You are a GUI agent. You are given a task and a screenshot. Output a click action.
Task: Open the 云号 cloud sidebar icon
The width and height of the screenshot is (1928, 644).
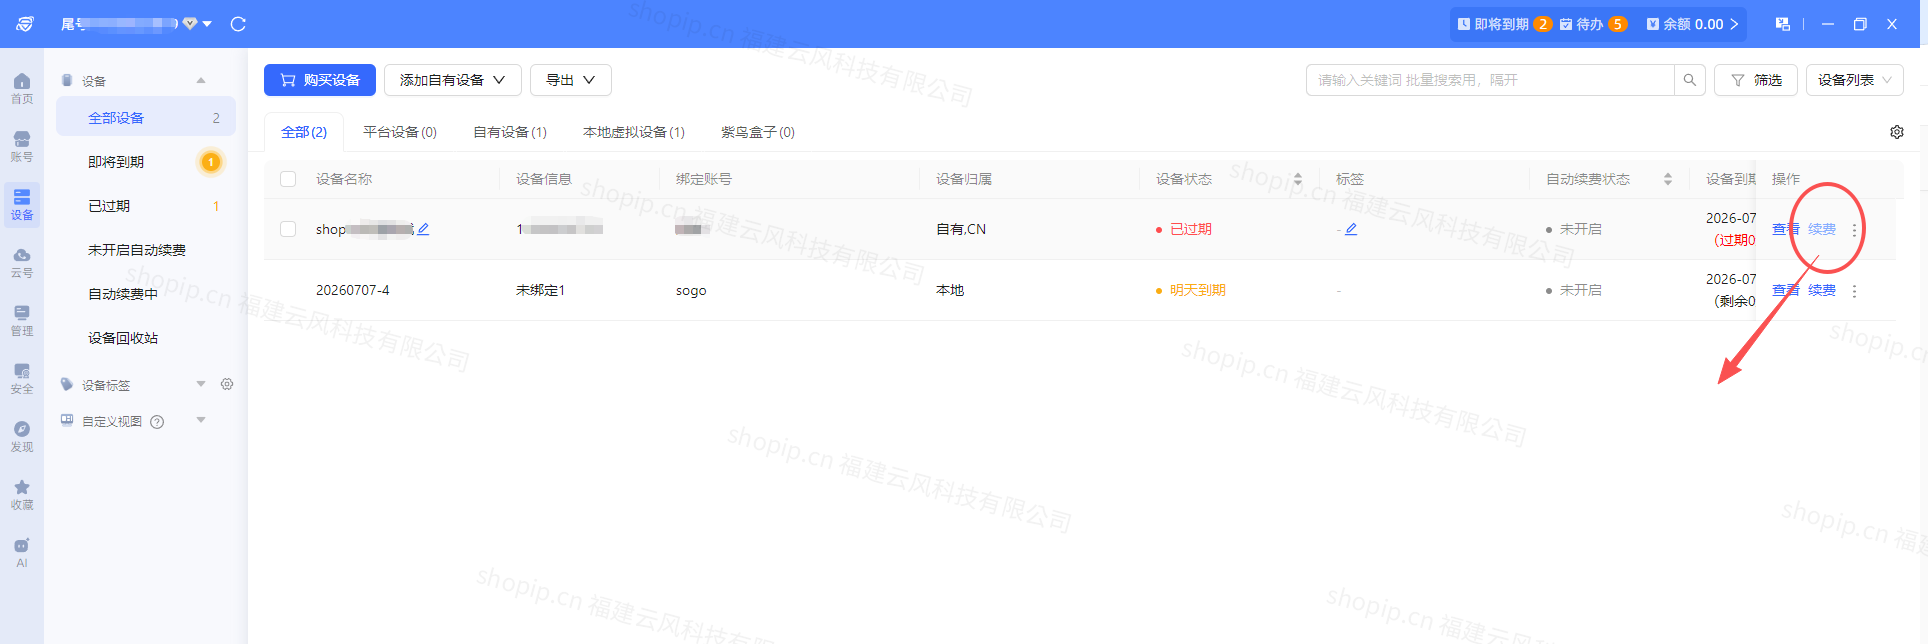(x=22, y=262)
